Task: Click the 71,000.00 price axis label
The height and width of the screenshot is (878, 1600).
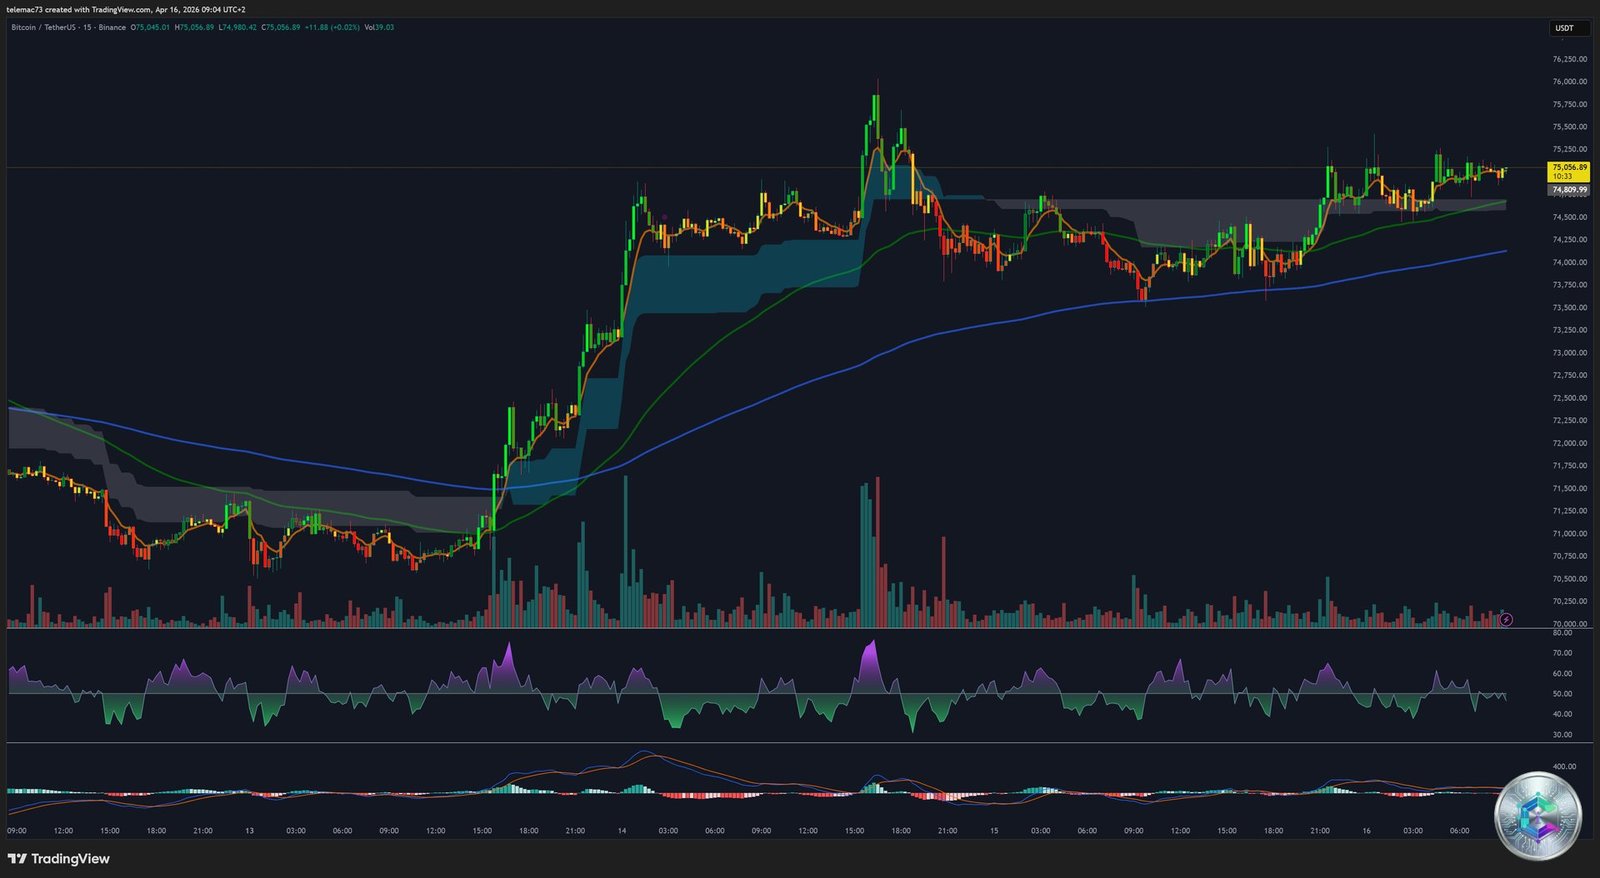Action: pyautogui.click(x=1569, y=533)
